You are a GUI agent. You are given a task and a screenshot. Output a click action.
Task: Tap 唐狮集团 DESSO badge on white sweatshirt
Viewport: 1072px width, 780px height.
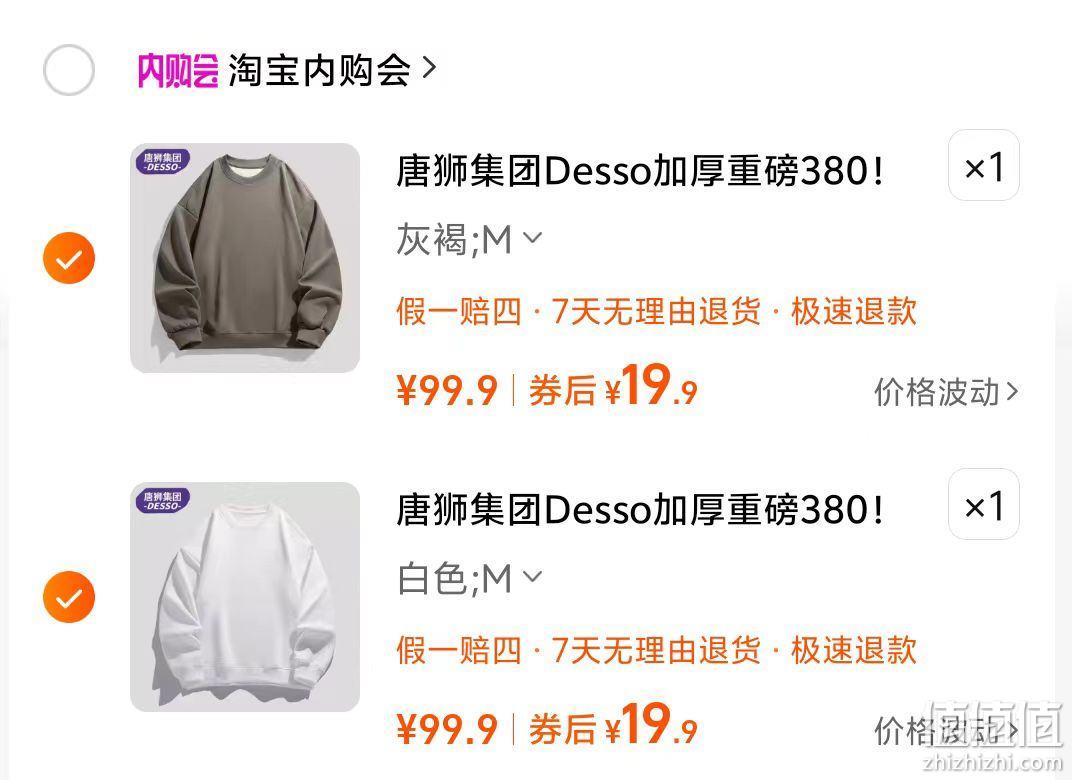tap(163, 501)
